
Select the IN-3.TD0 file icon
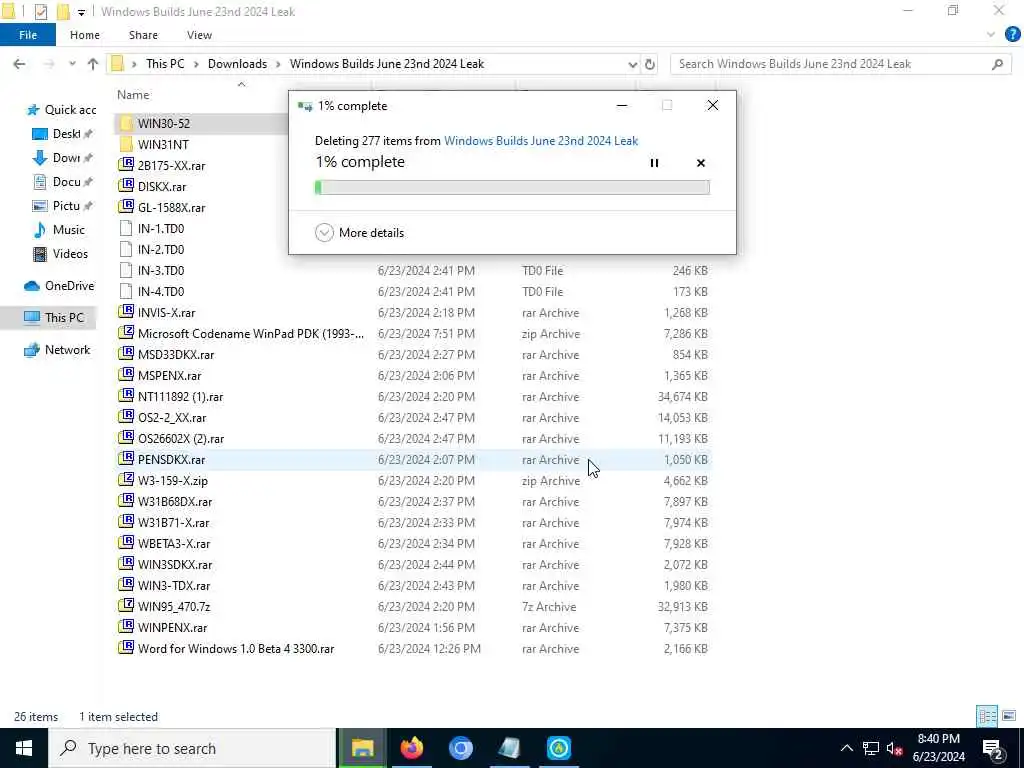click(126, 270)
